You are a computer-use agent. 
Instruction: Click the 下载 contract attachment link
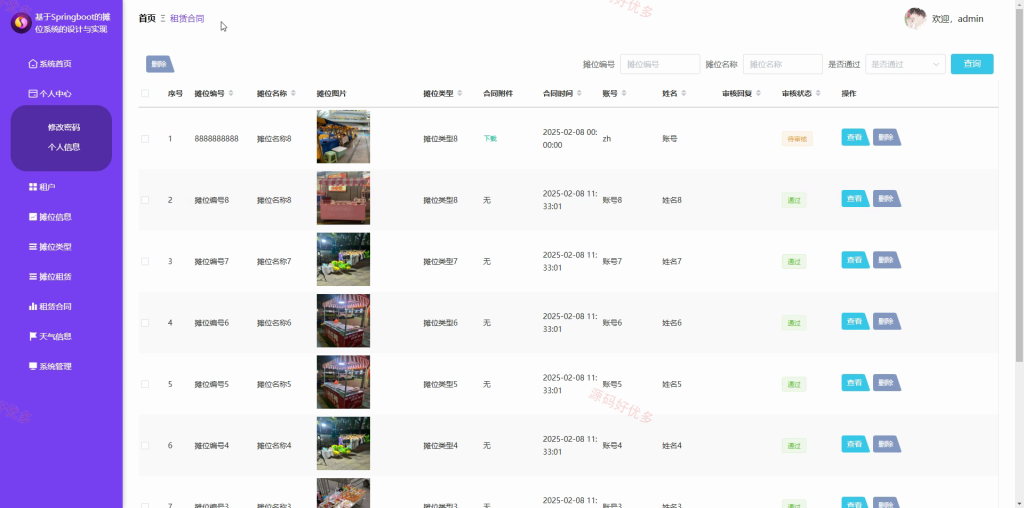490,139
